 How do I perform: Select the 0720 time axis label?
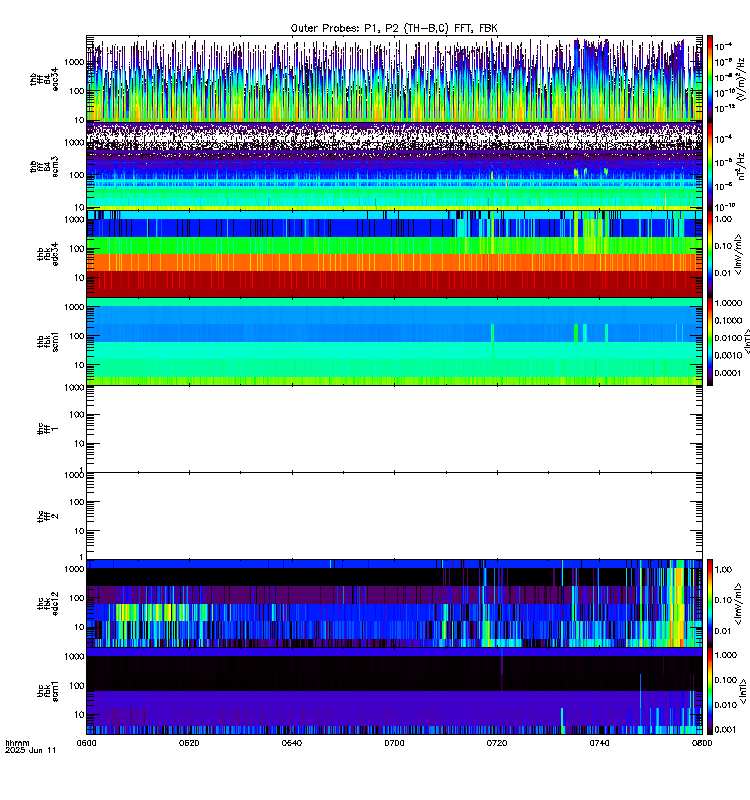click(x=497, y=743)
